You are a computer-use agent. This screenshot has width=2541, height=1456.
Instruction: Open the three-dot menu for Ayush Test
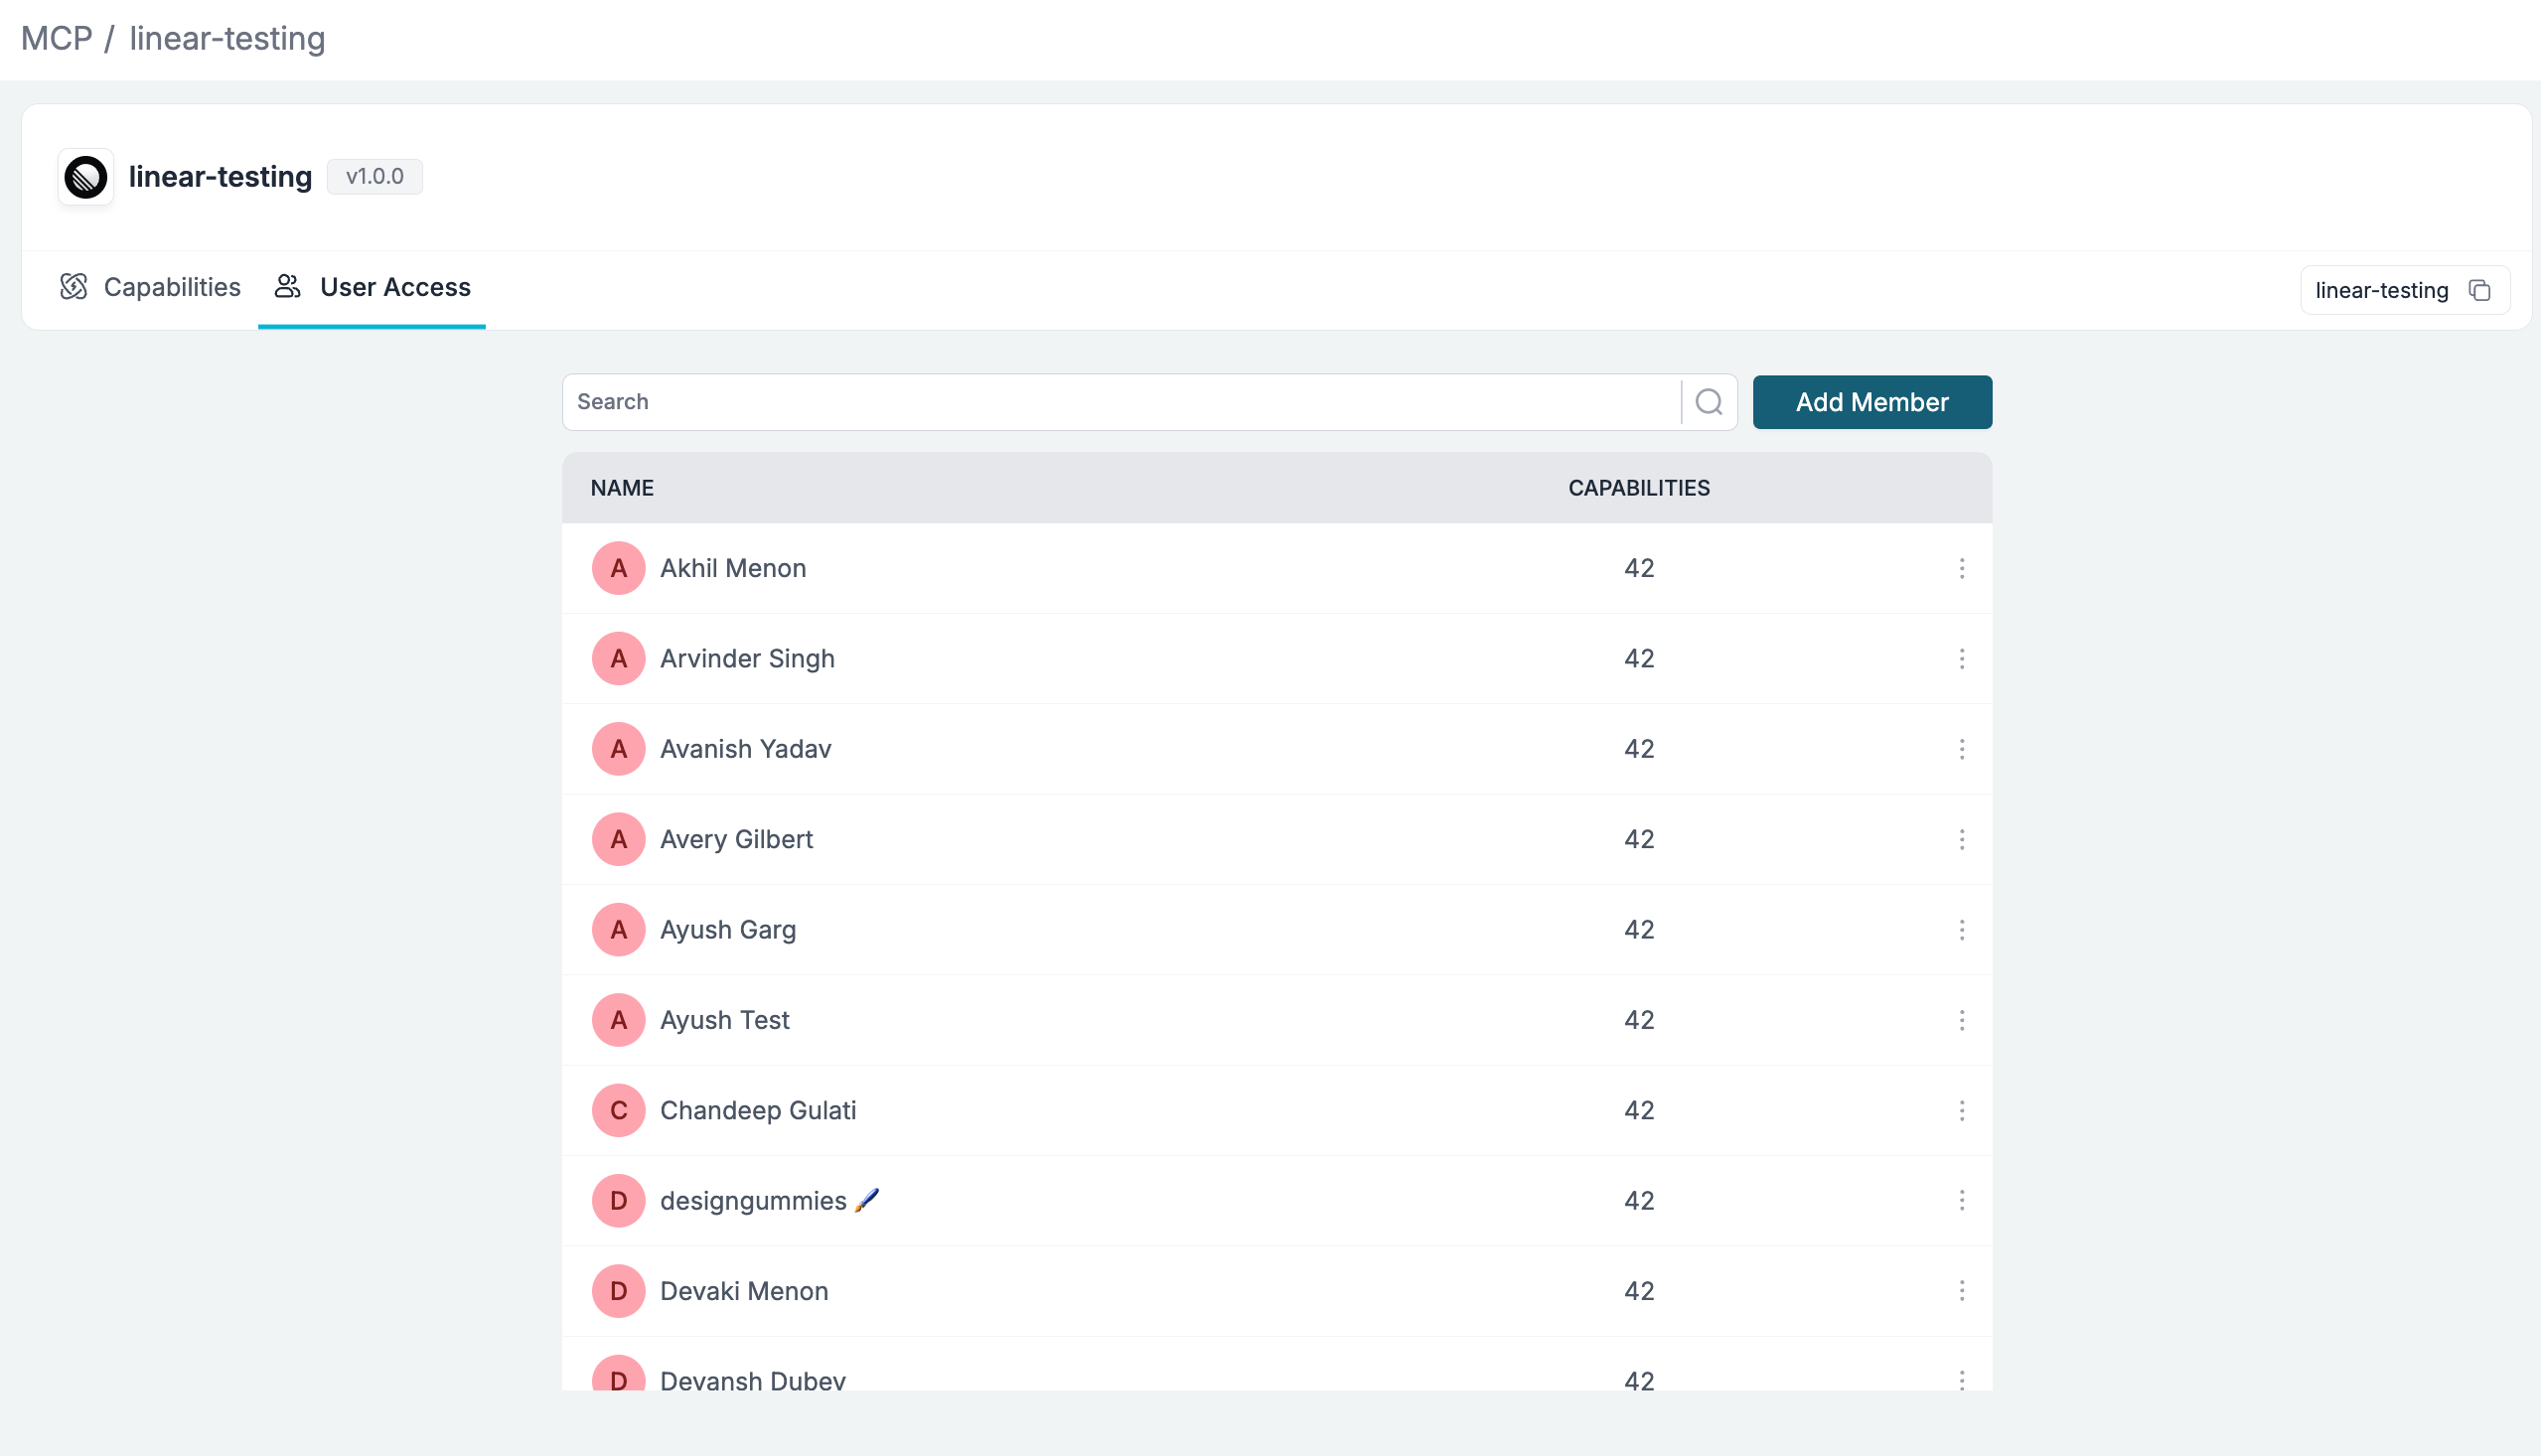1961,1020
